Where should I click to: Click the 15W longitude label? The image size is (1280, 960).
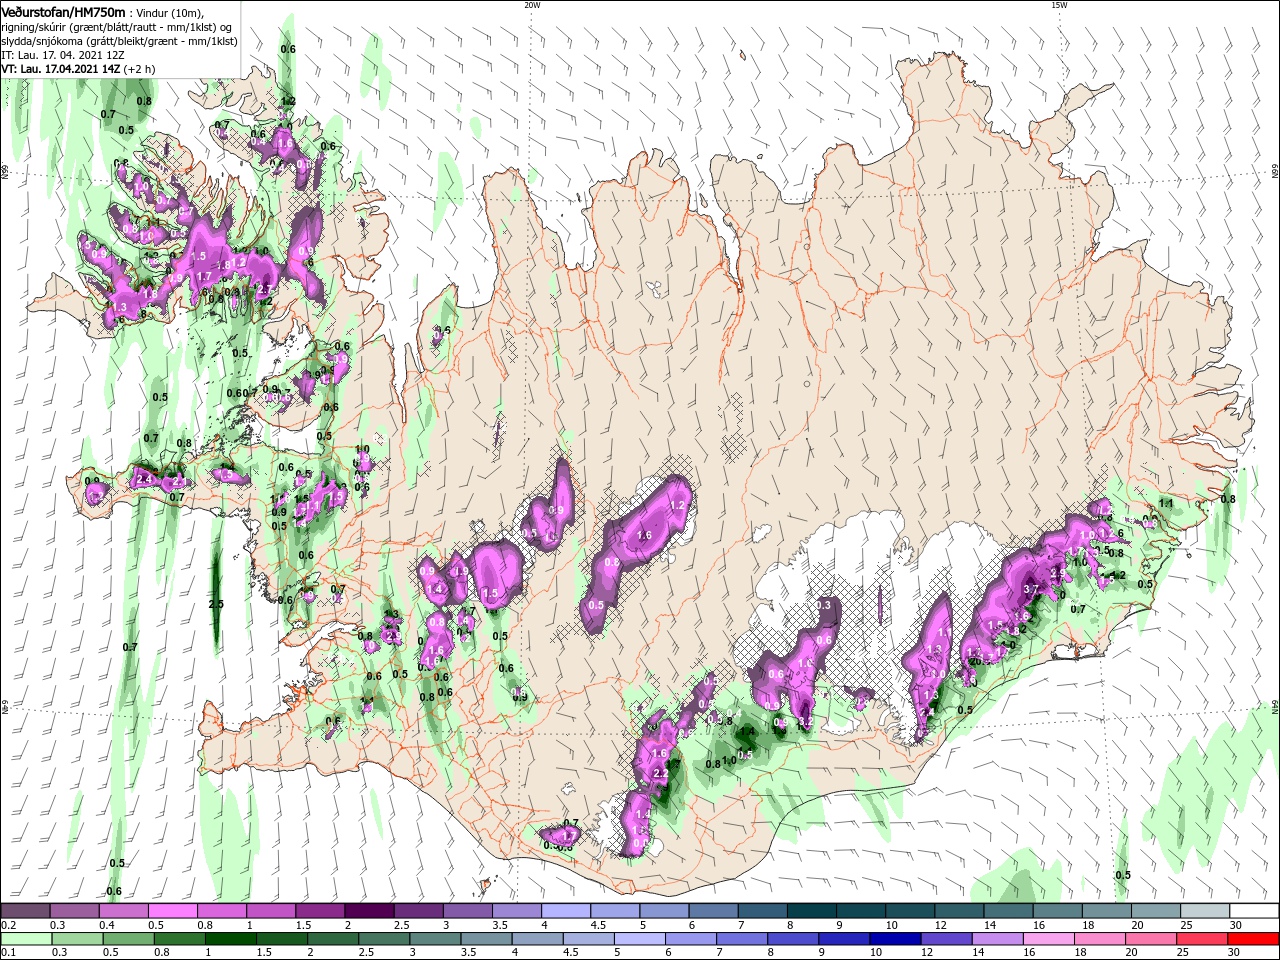(1059, 5)
